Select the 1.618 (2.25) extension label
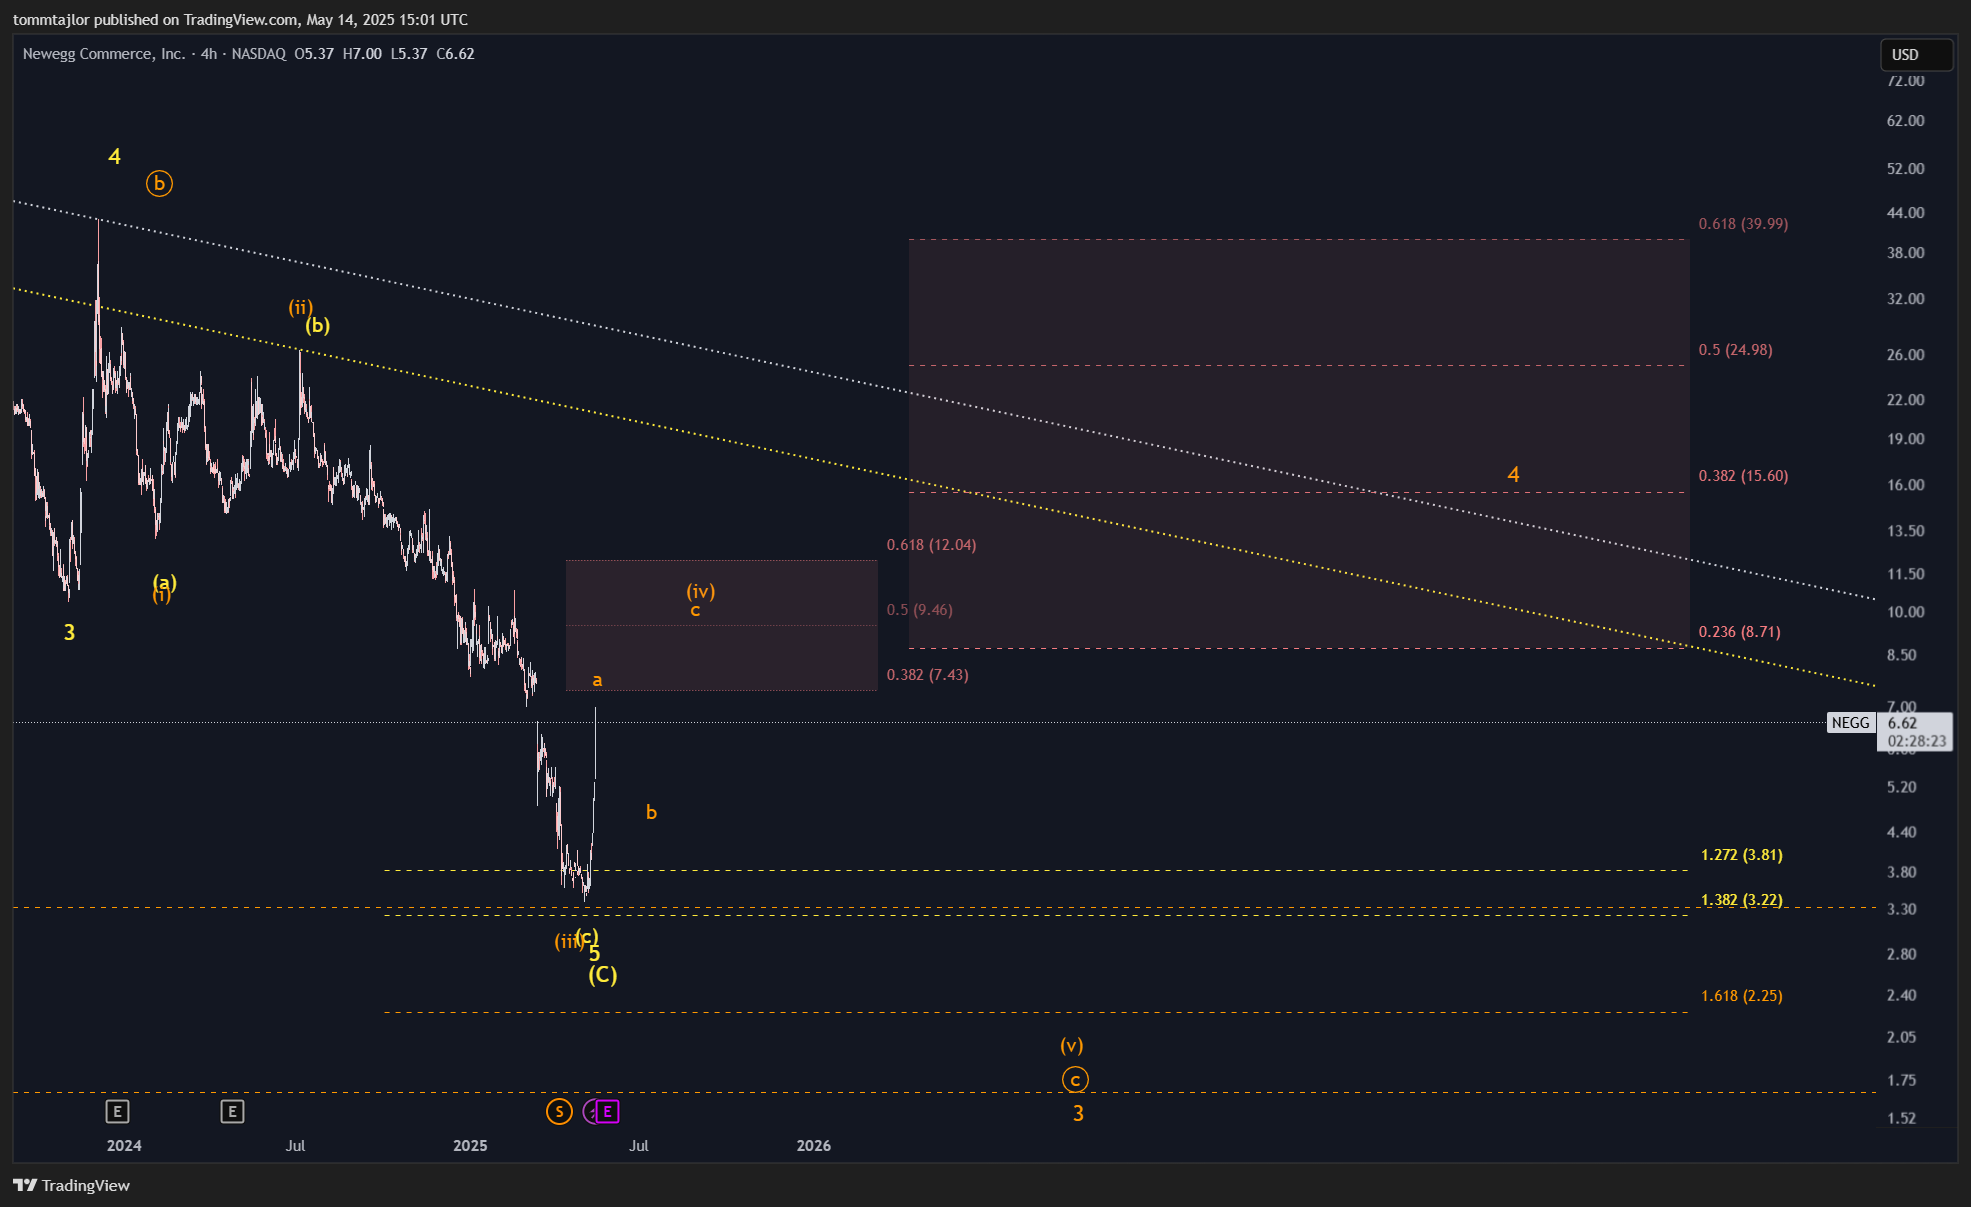This screenshot has width=1971, height=1207. [1741, 996]
